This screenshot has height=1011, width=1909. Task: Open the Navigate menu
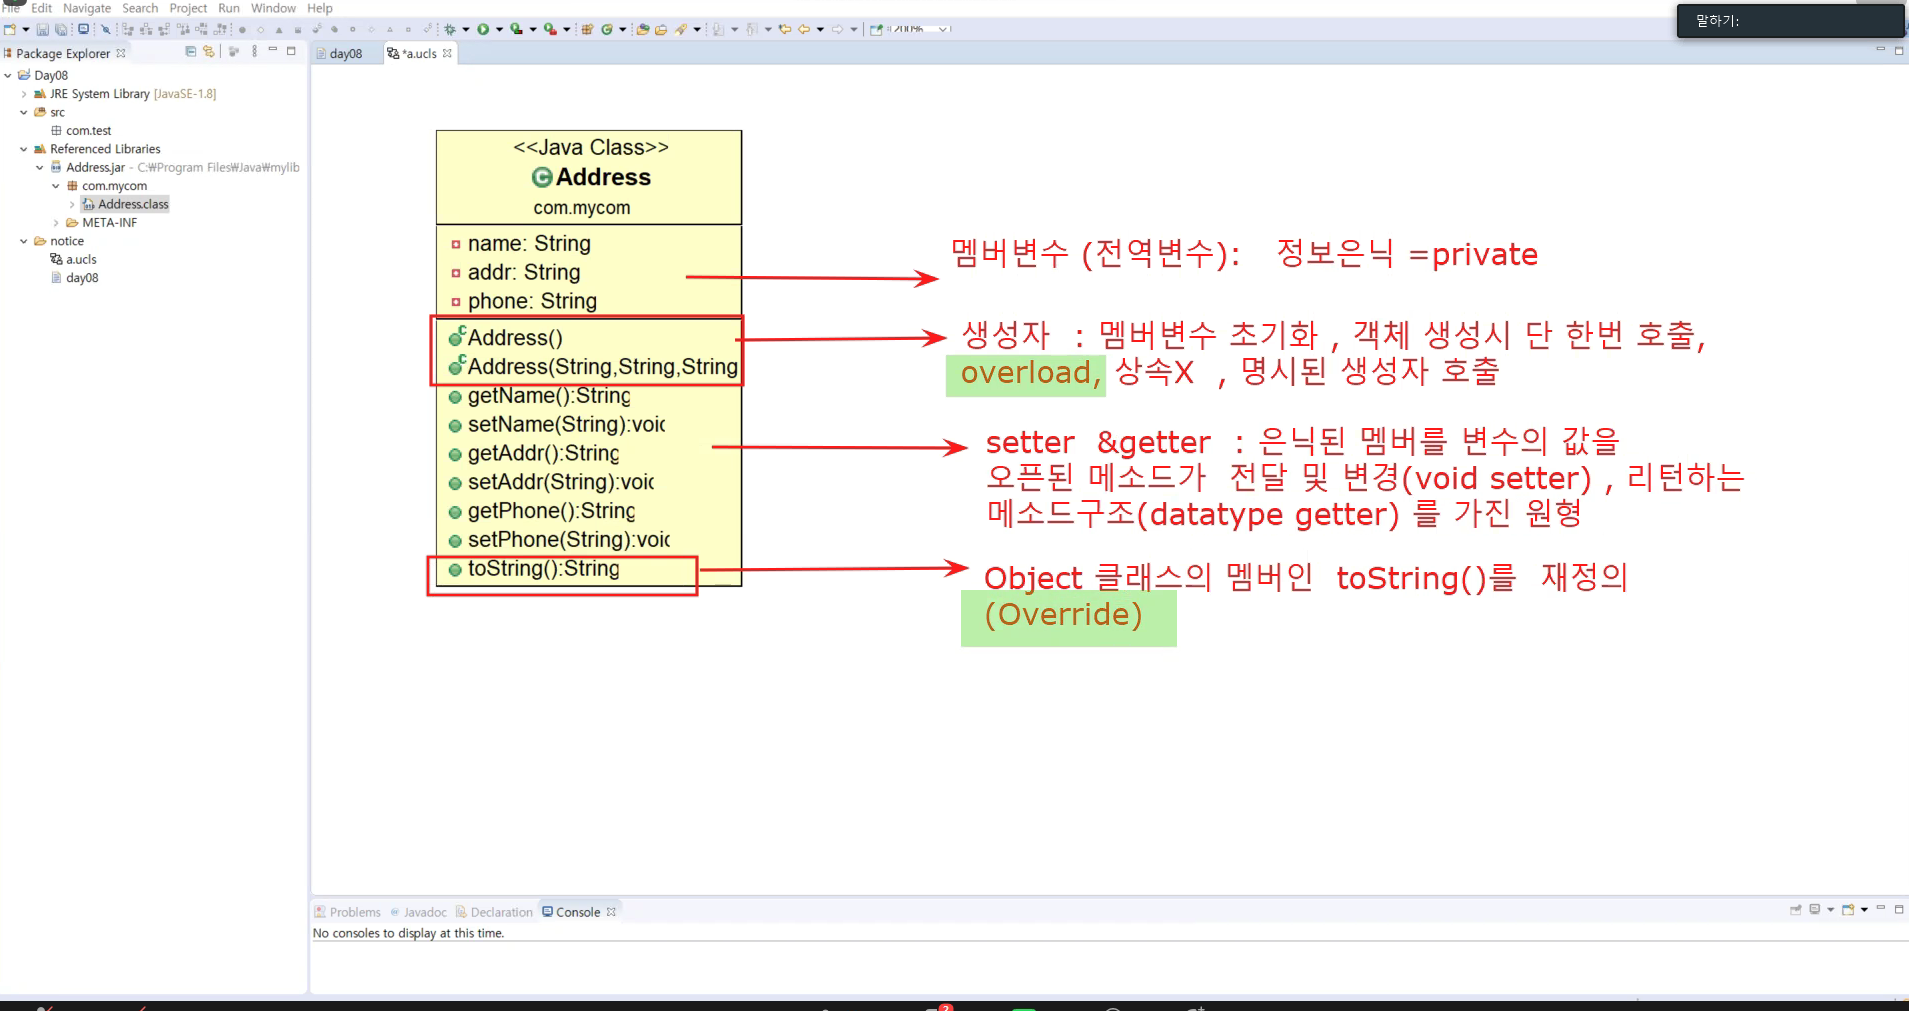point(87,8)
